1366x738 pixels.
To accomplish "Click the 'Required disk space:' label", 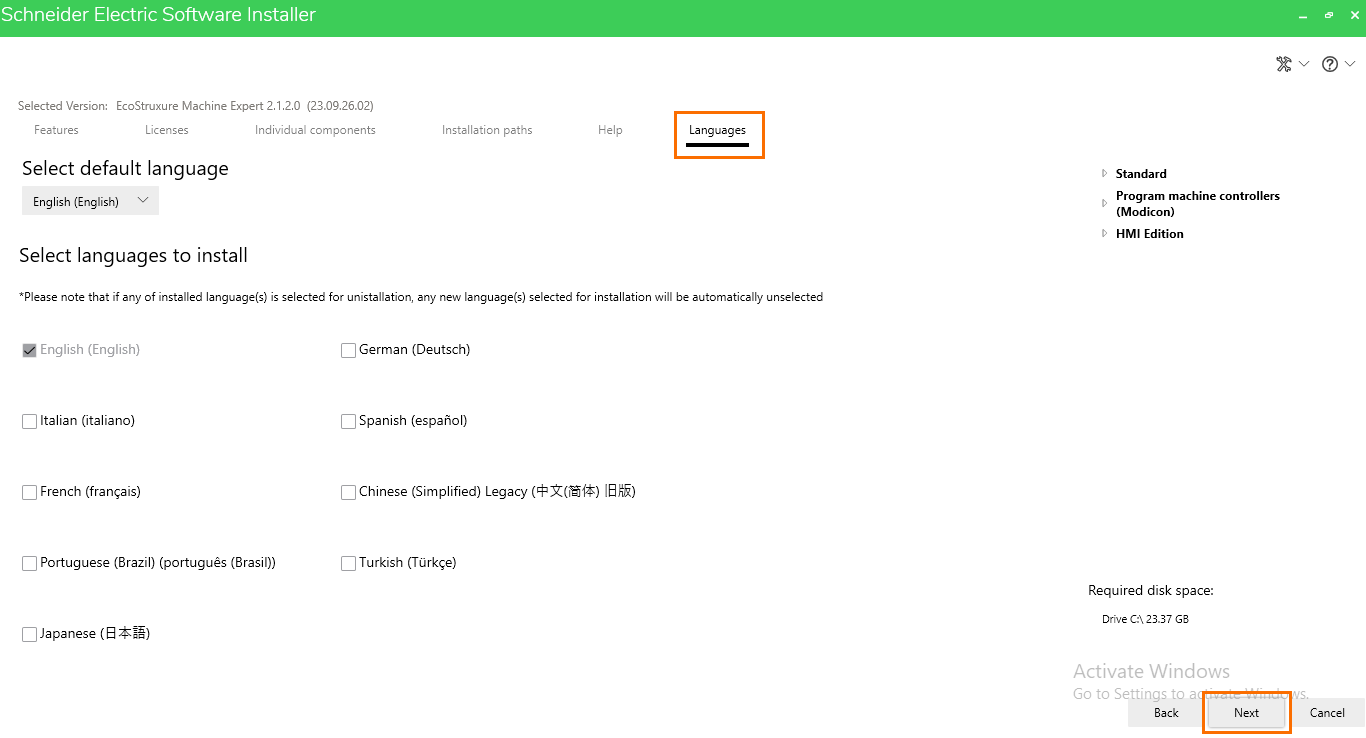I will [1151, 591].
